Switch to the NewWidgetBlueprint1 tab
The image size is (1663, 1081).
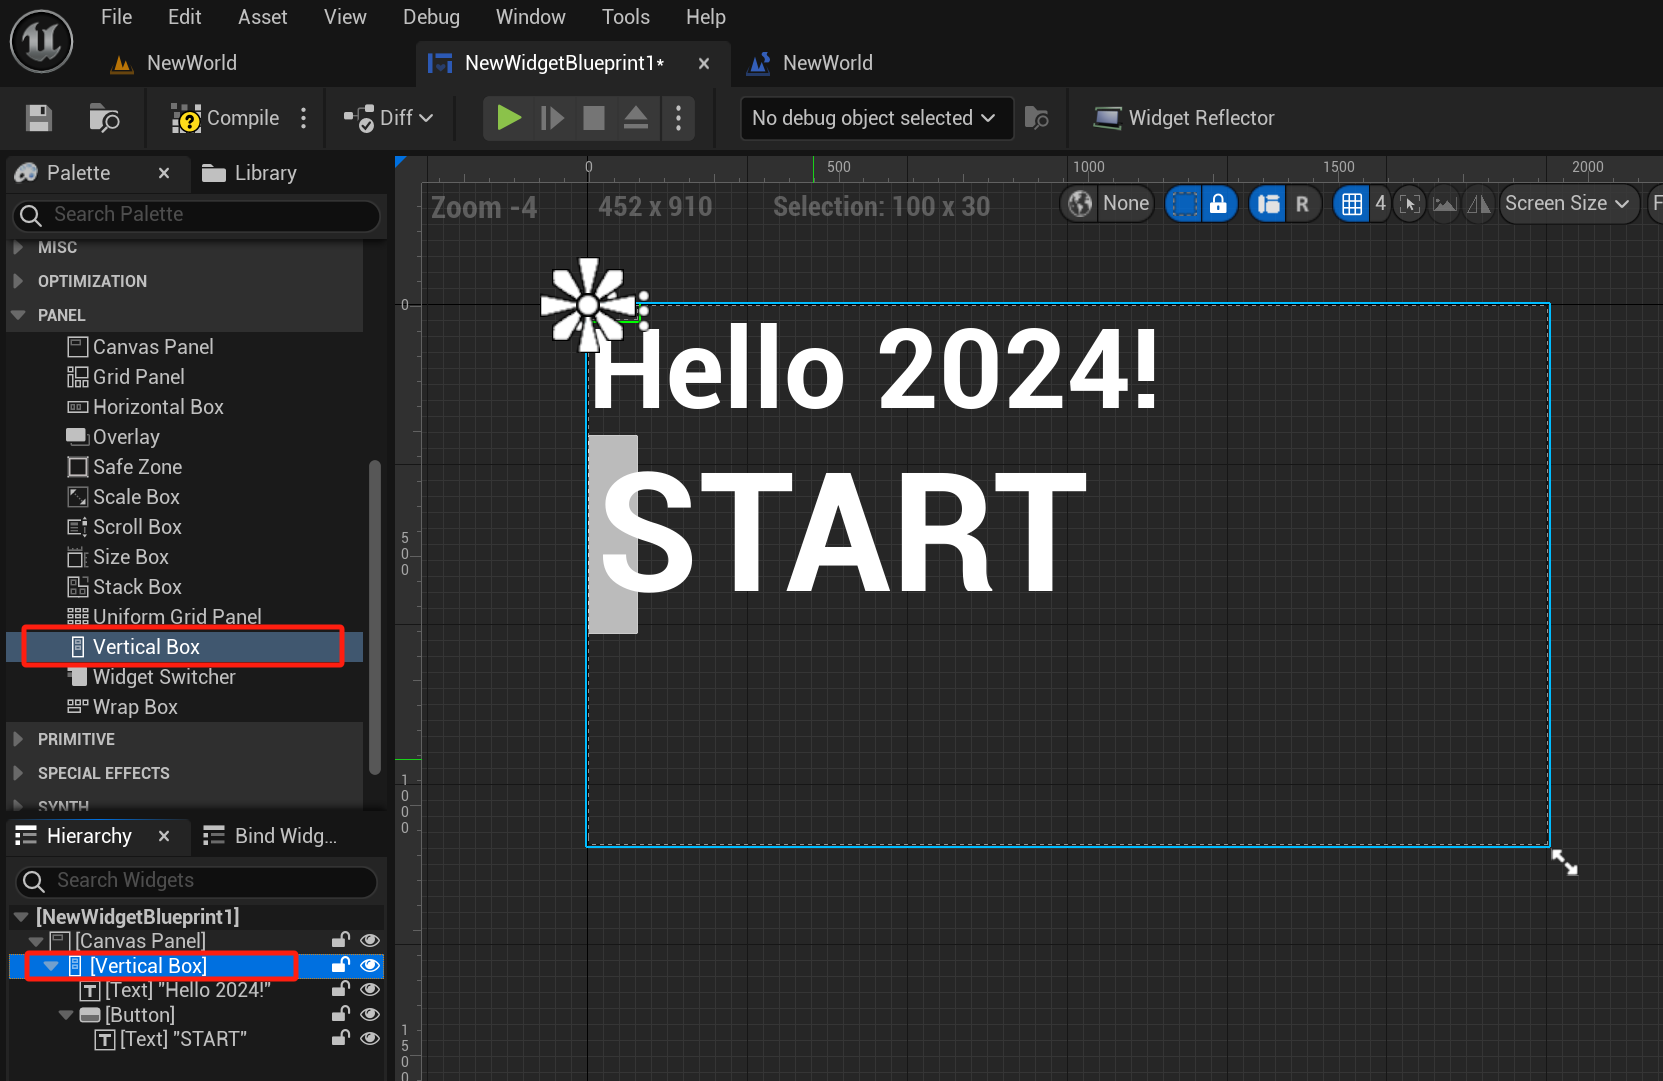(x=563, y=63)
